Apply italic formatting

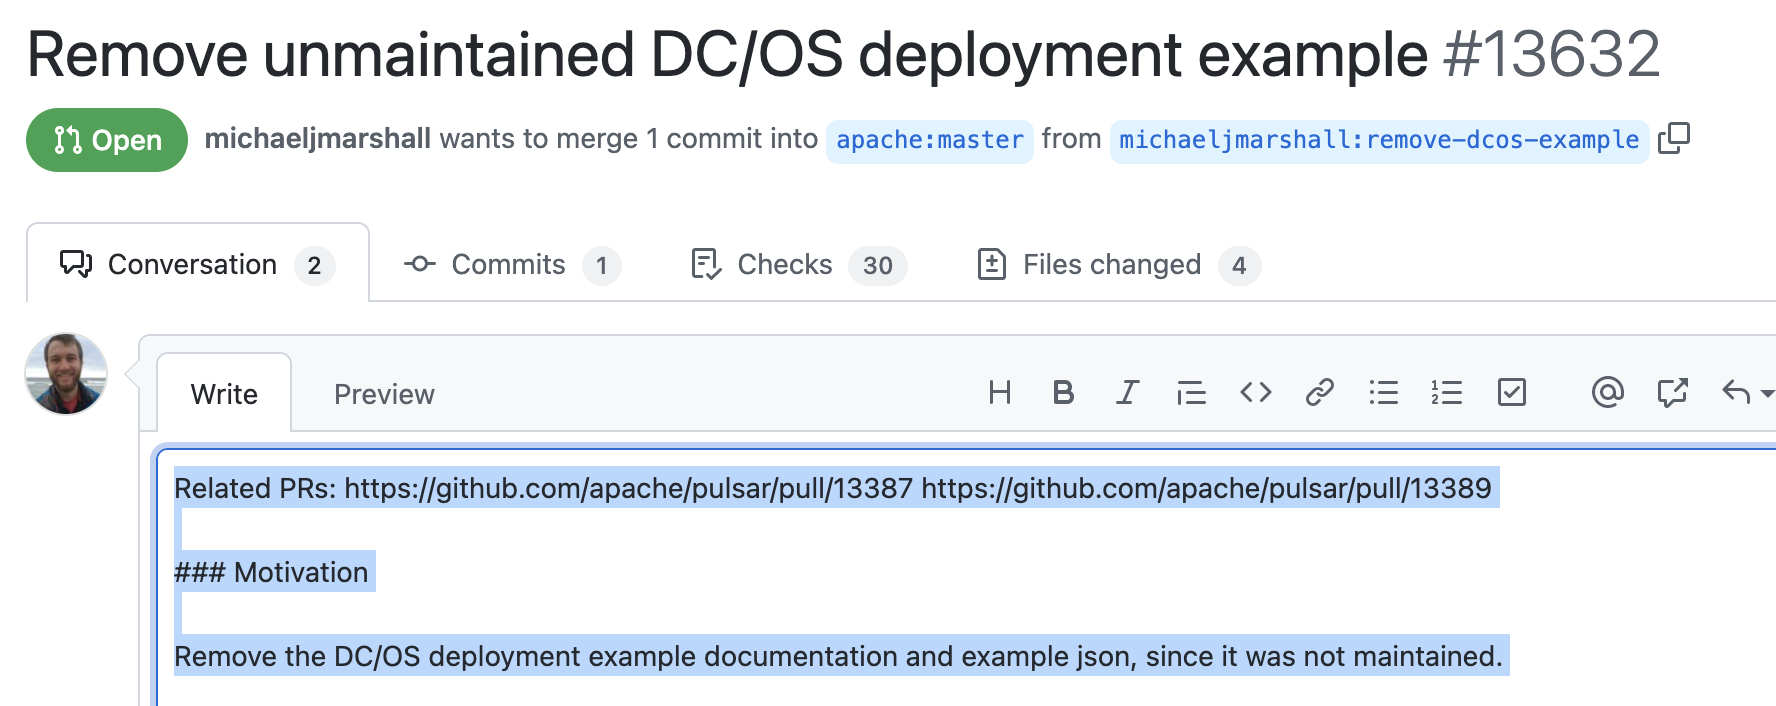[1127, 392]
